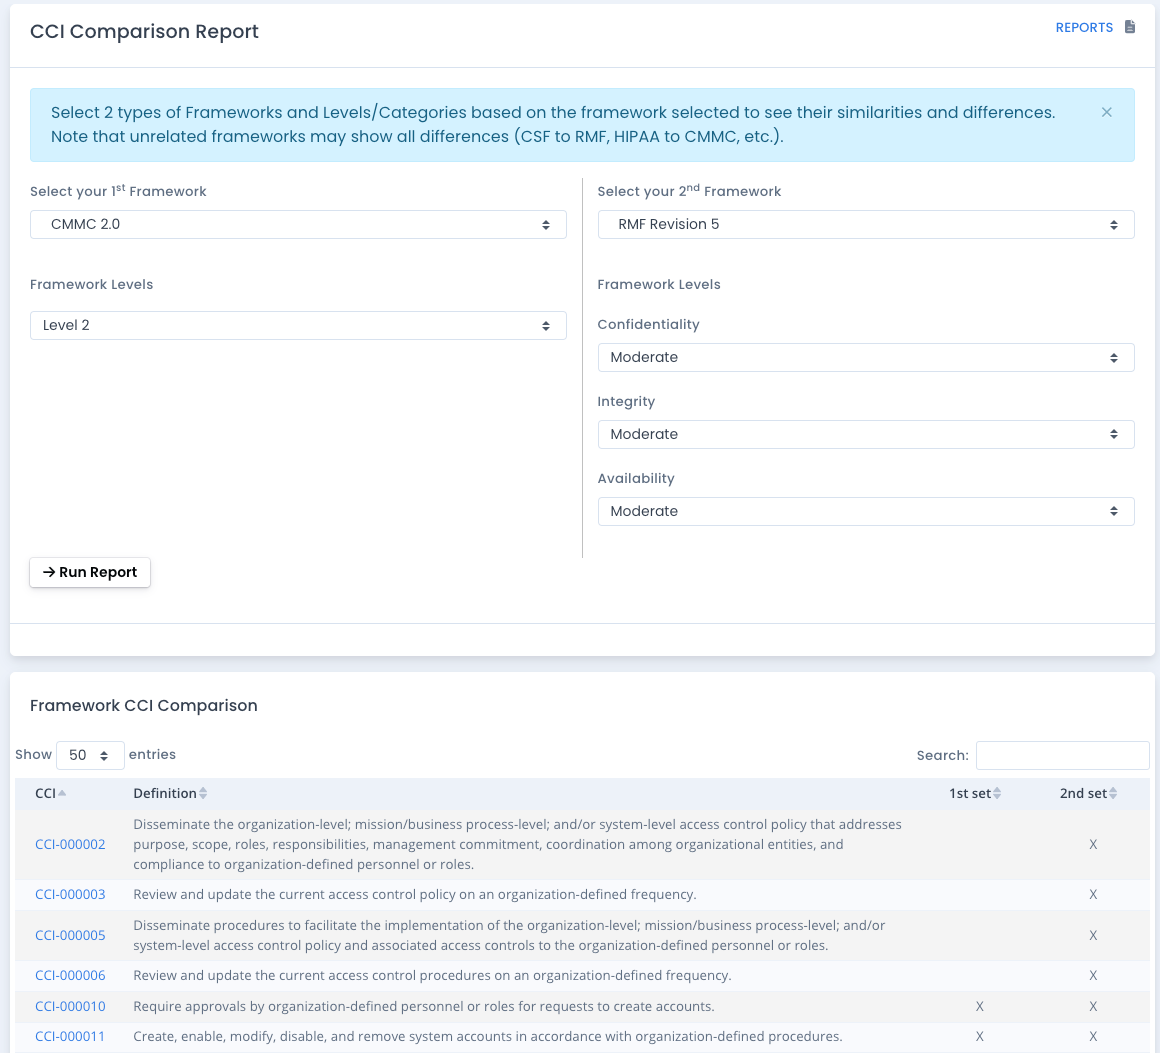
Task: Click the CCI Comparison Report title
Action: 144,32
